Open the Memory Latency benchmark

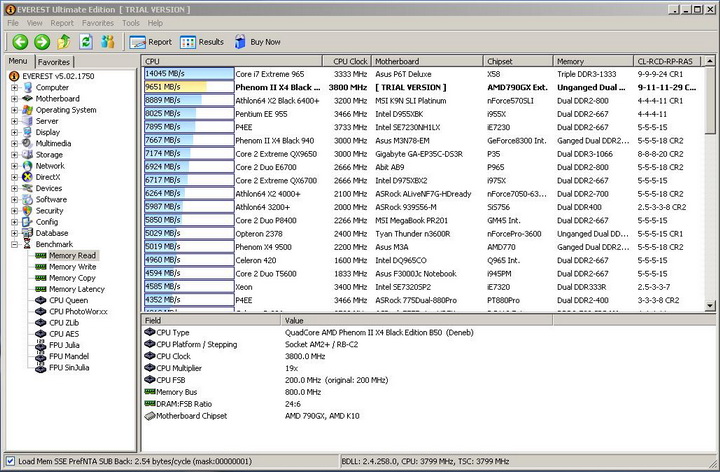click(77, 289)
